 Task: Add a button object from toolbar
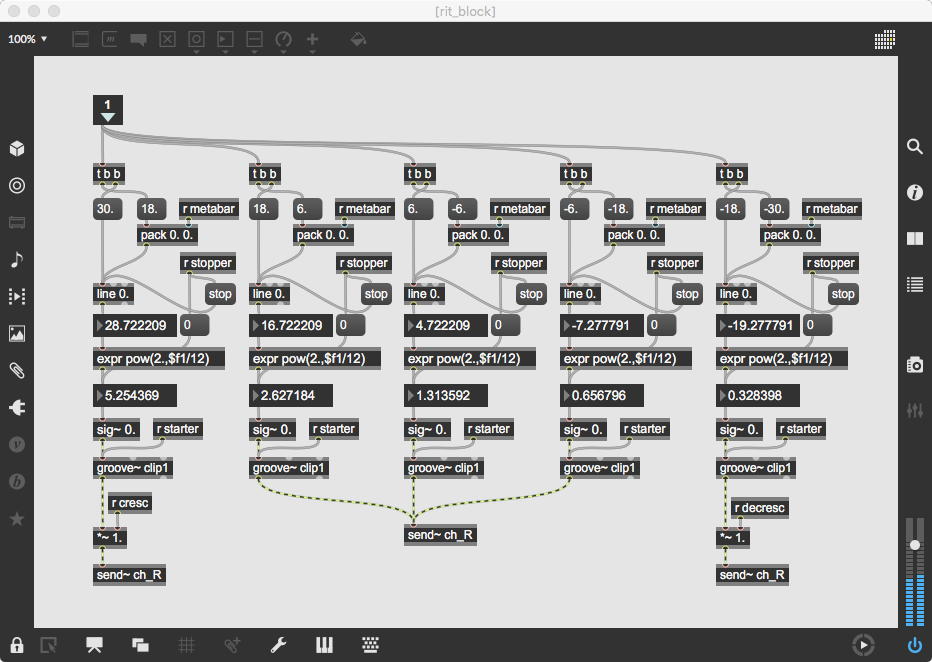coord(196,40)
